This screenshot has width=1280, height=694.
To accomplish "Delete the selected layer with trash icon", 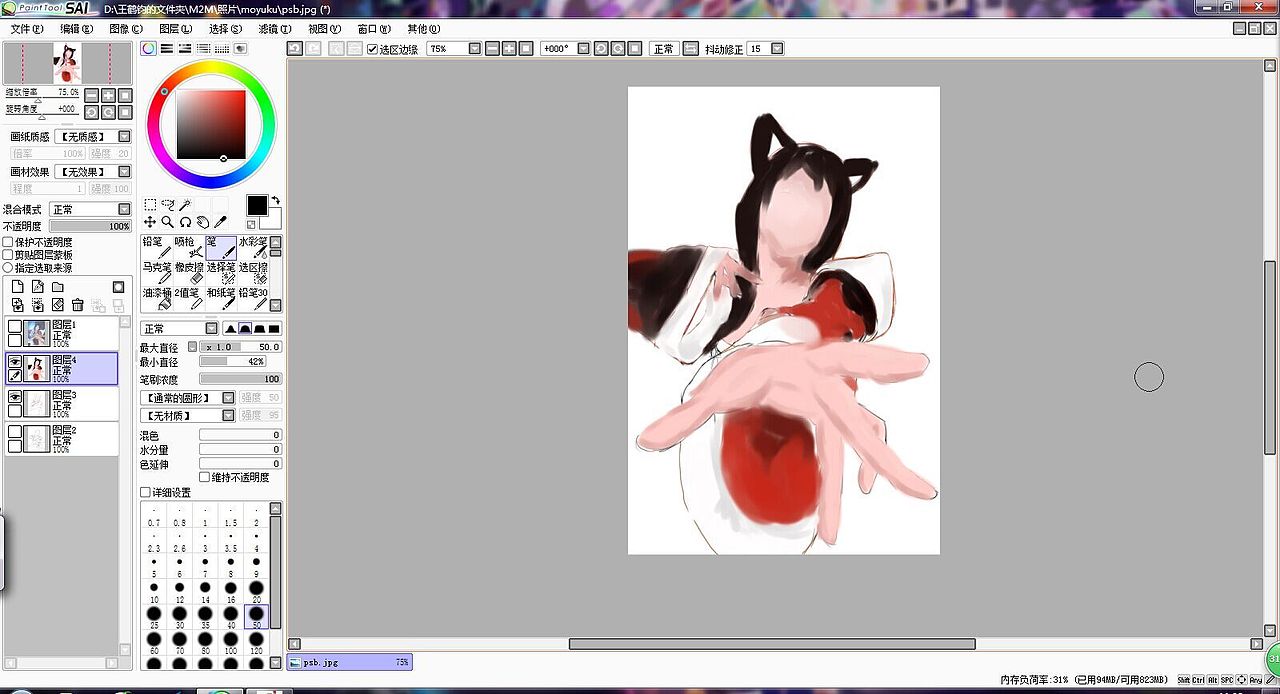I will coord(77,305).
